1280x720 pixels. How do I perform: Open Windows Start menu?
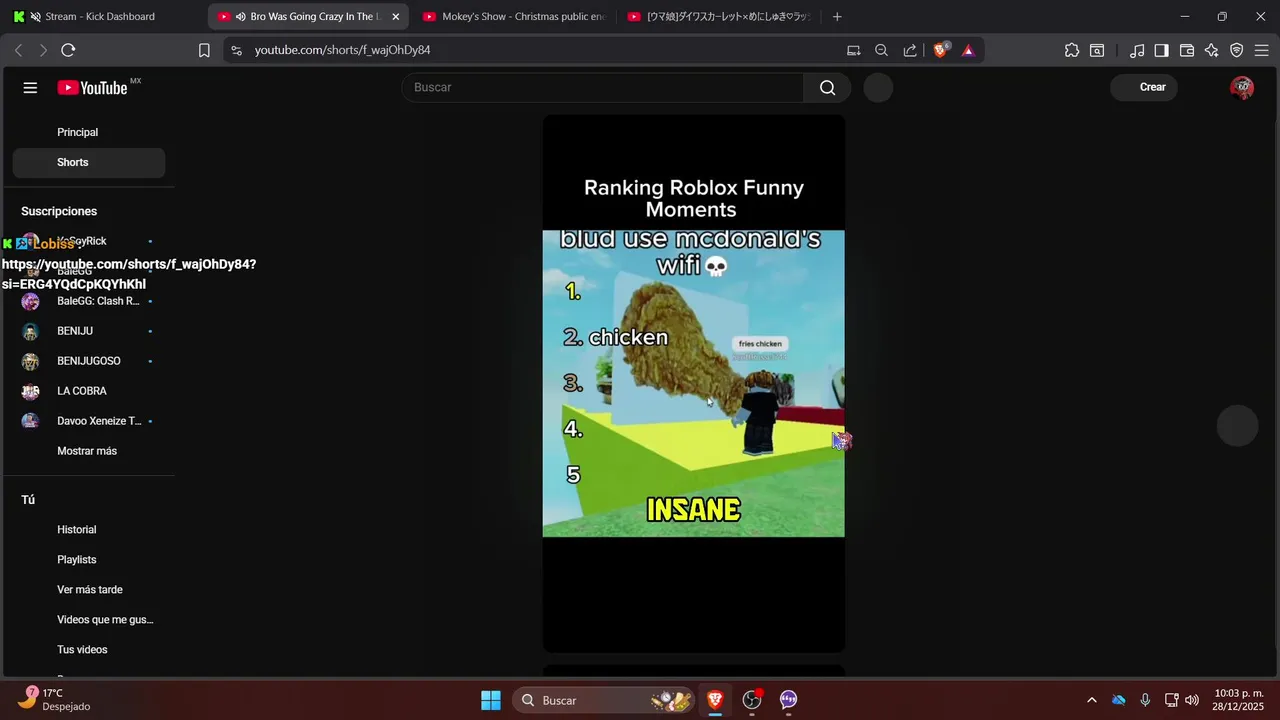coord(491,700)
